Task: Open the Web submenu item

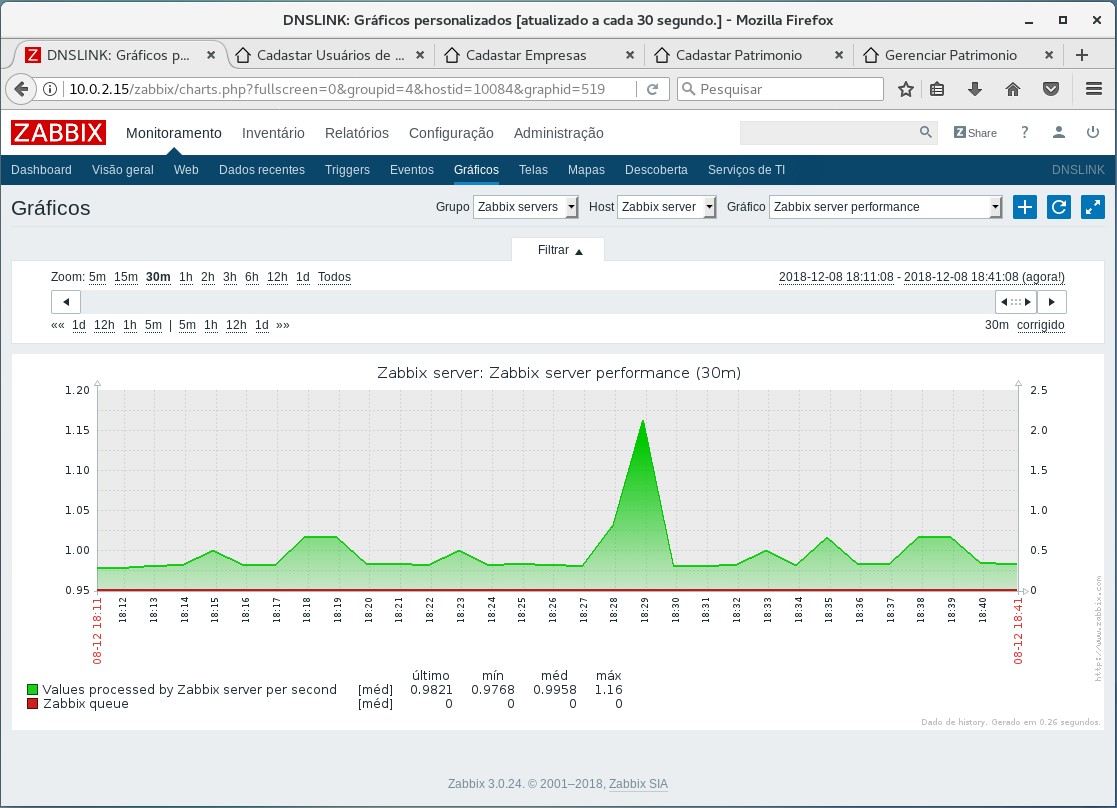Action: pos(186,170)
